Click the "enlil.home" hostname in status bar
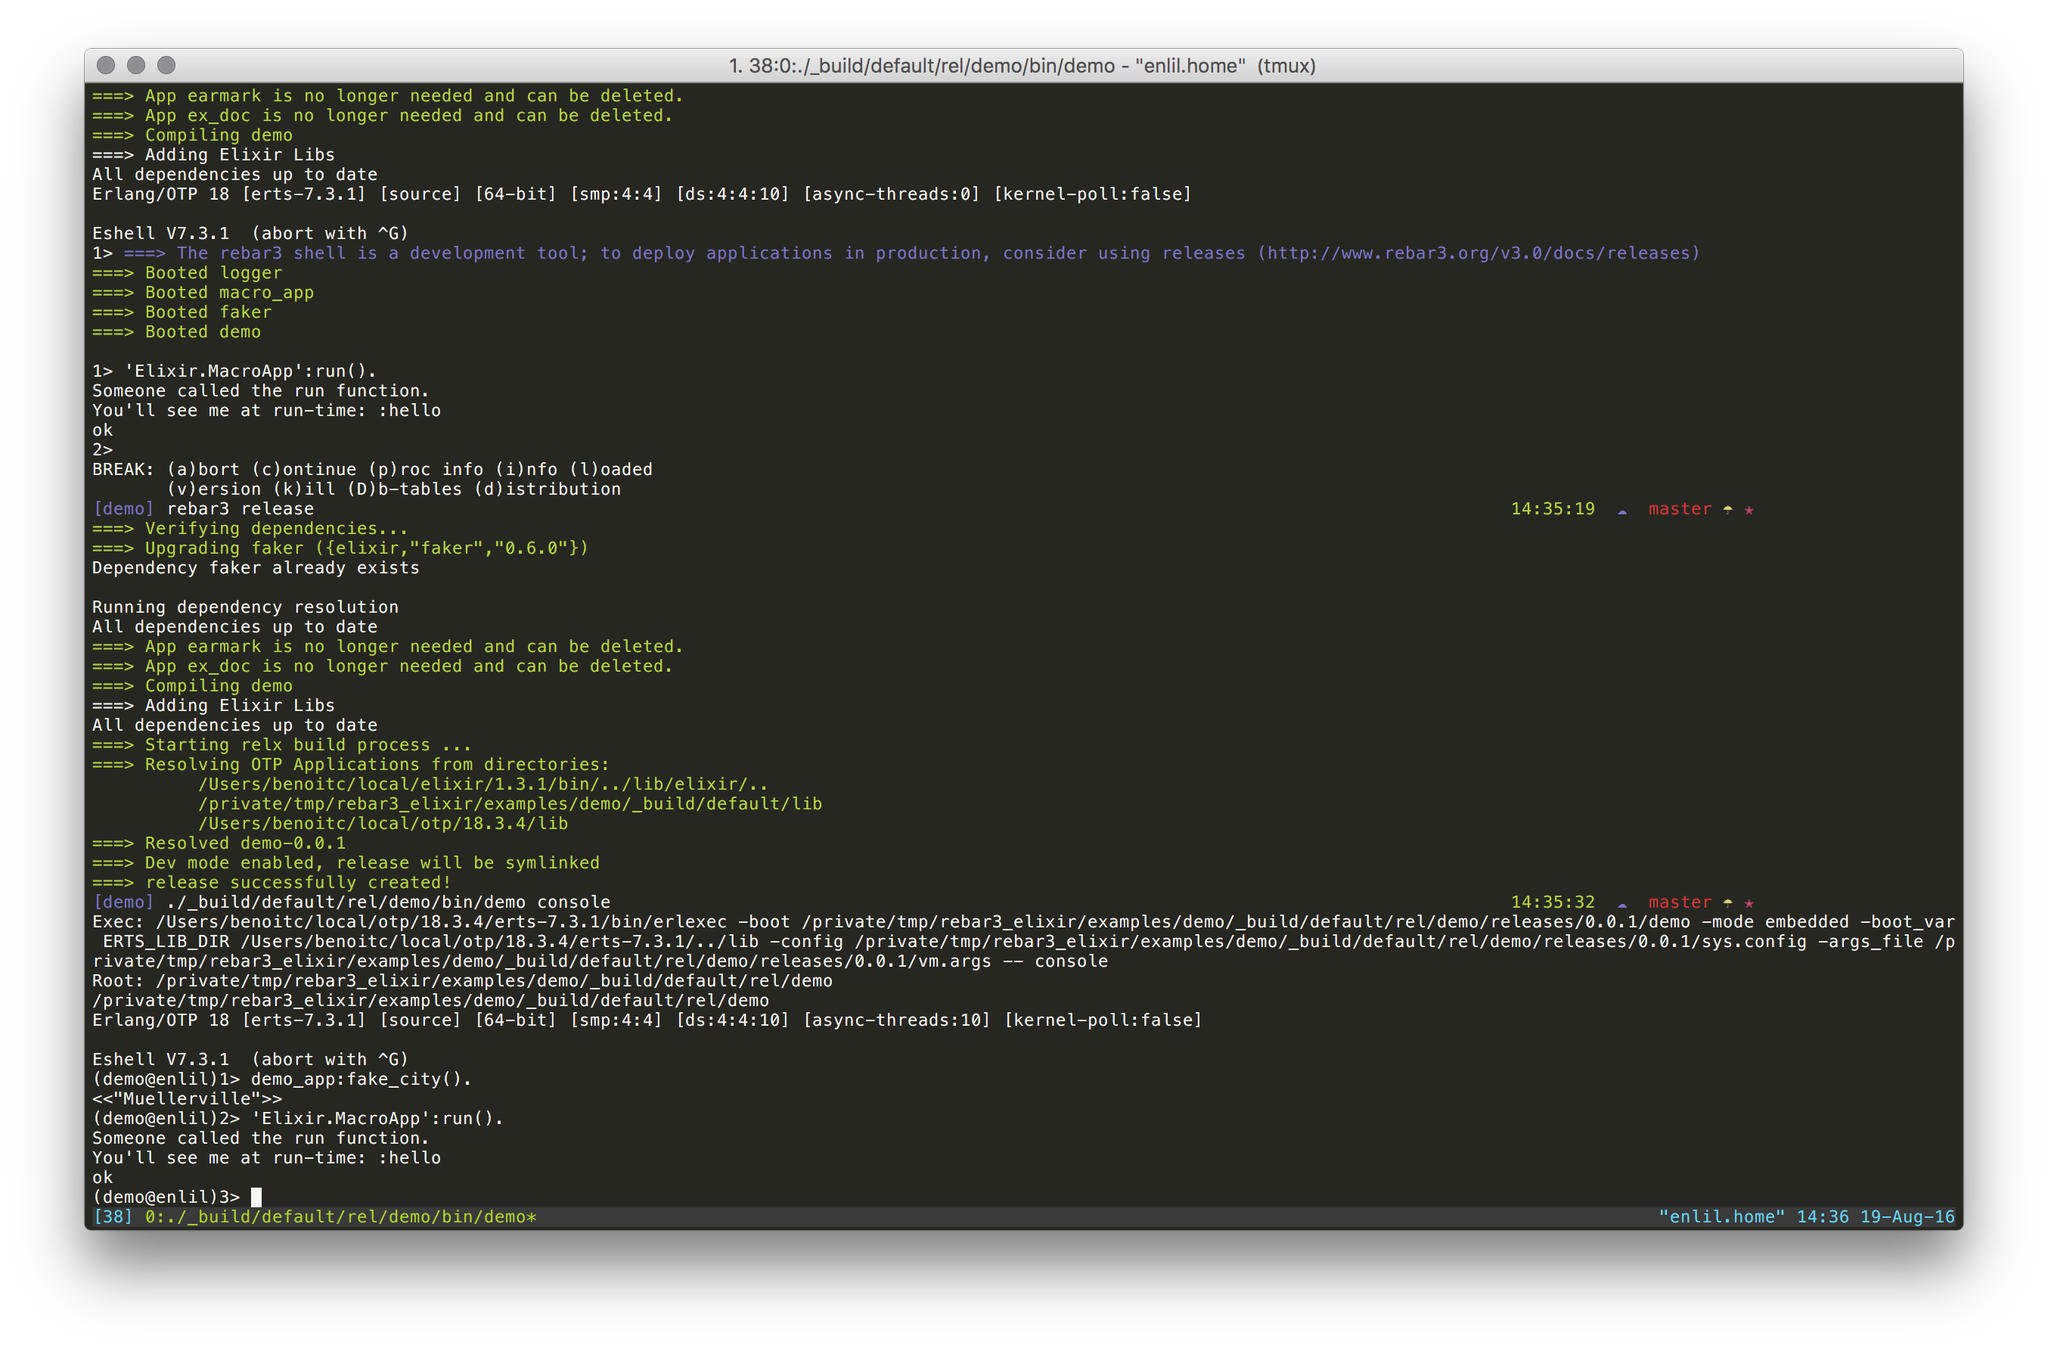2048x1351 pixels. pos(1721,1217)
